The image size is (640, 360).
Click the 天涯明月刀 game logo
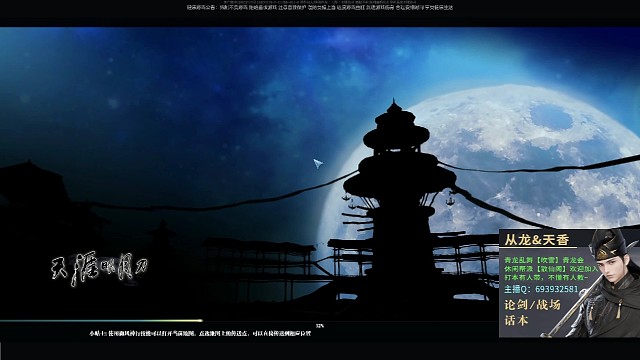coord(99,268)
